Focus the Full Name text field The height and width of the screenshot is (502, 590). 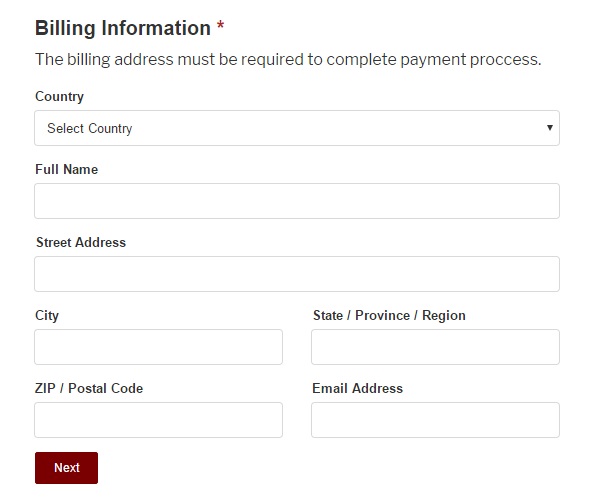coord(297,201)
